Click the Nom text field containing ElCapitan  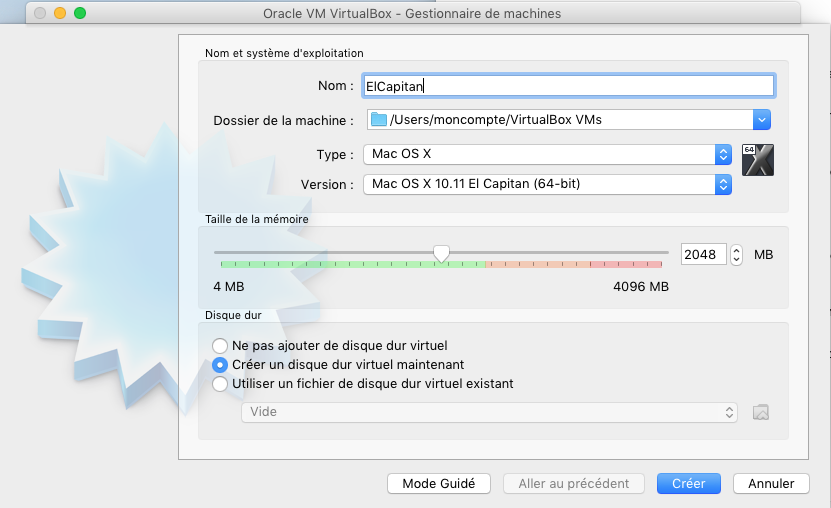point(568,86)
